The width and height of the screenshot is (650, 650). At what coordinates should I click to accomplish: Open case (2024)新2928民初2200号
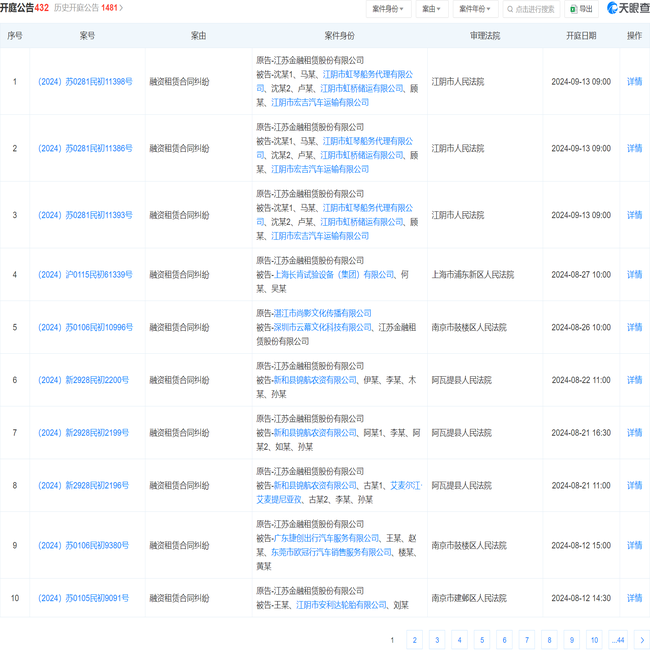(x=83, y=380)
